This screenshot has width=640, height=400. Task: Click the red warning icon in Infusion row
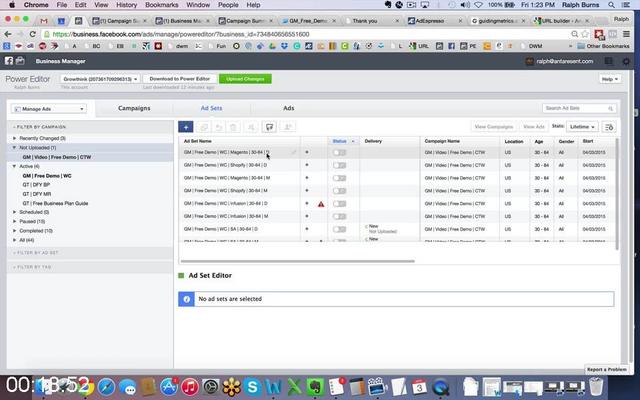point(321,204)
